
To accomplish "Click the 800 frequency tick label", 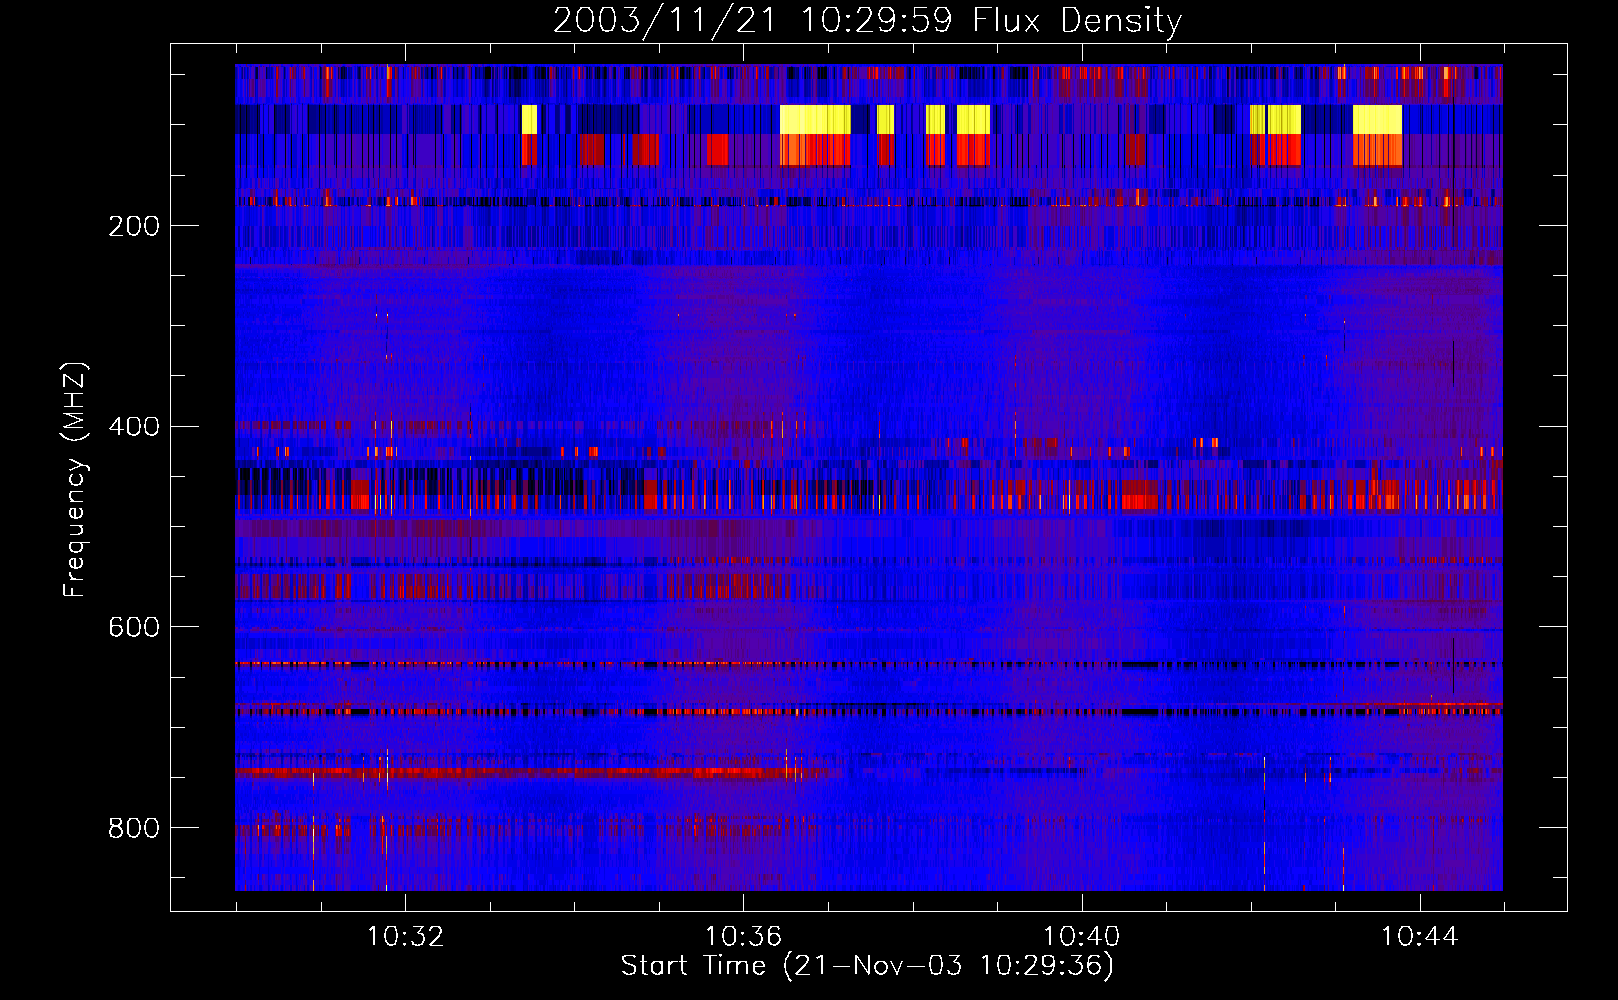I will pyautogui.click(x=134, y=828).
